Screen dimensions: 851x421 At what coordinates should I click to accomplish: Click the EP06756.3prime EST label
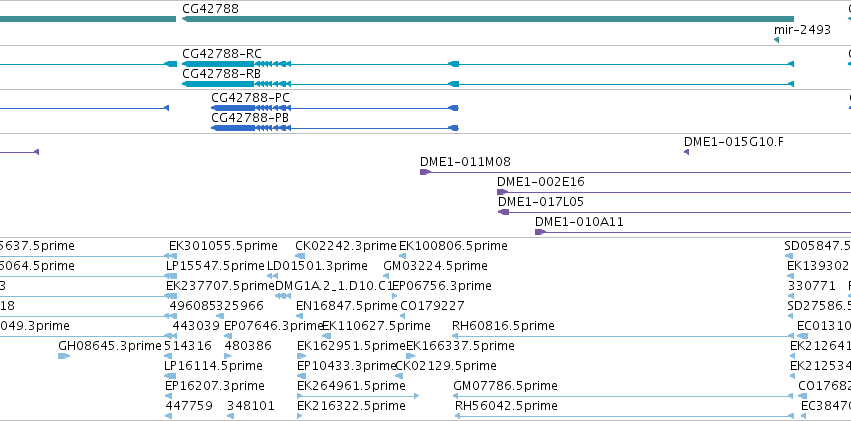tap(442, 286)
